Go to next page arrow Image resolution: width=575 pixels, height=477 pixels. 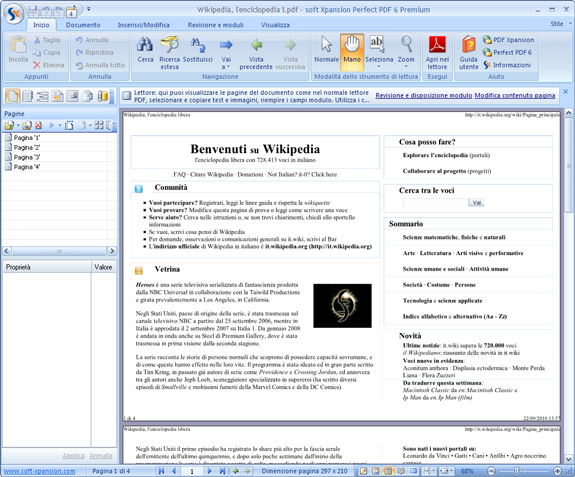coord(209,471)
